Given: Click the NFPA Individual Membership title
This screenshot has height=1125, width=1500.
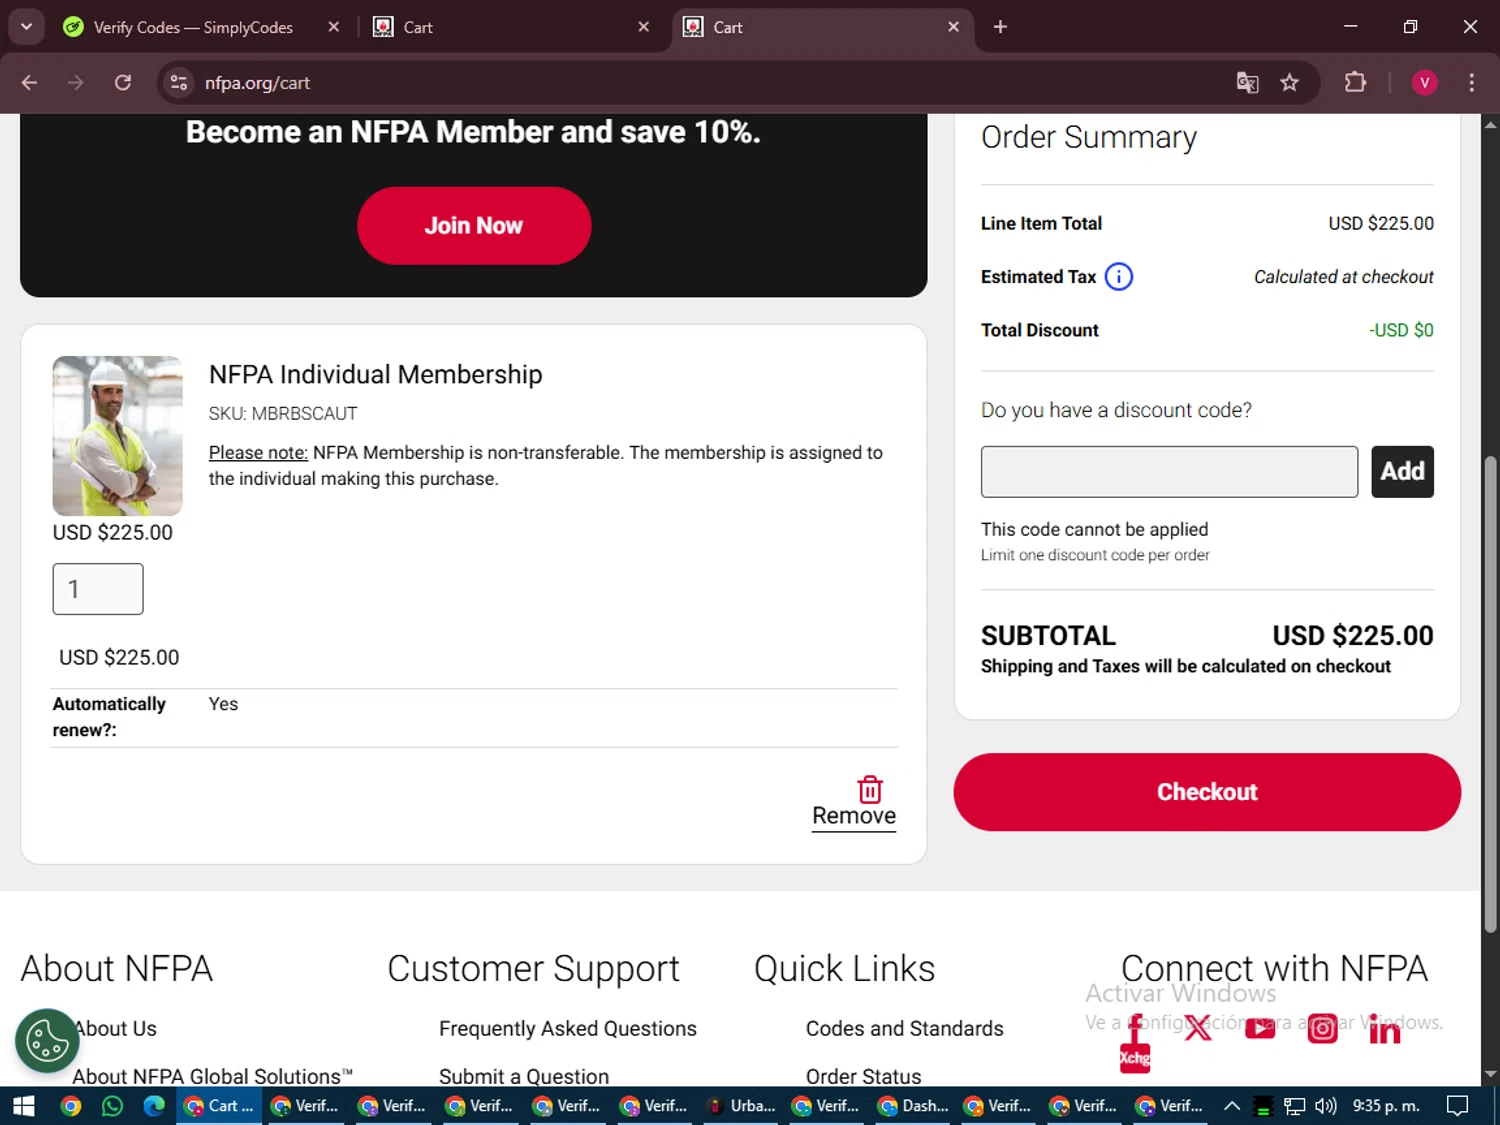Looking at the screenshot, I should pyautogui.click(x=375, y=375).
